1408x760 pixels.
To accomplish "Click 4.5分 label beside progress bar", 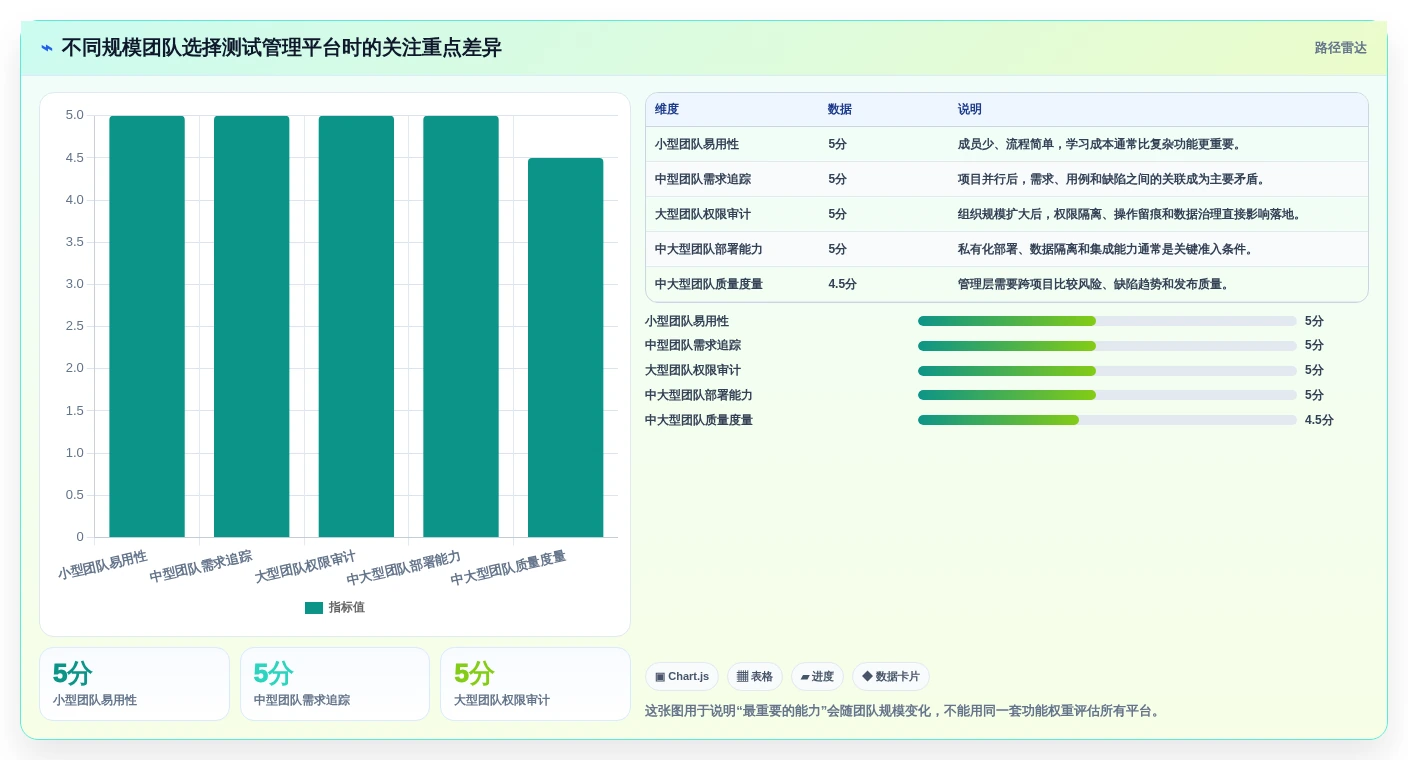I will (1319, 420).
